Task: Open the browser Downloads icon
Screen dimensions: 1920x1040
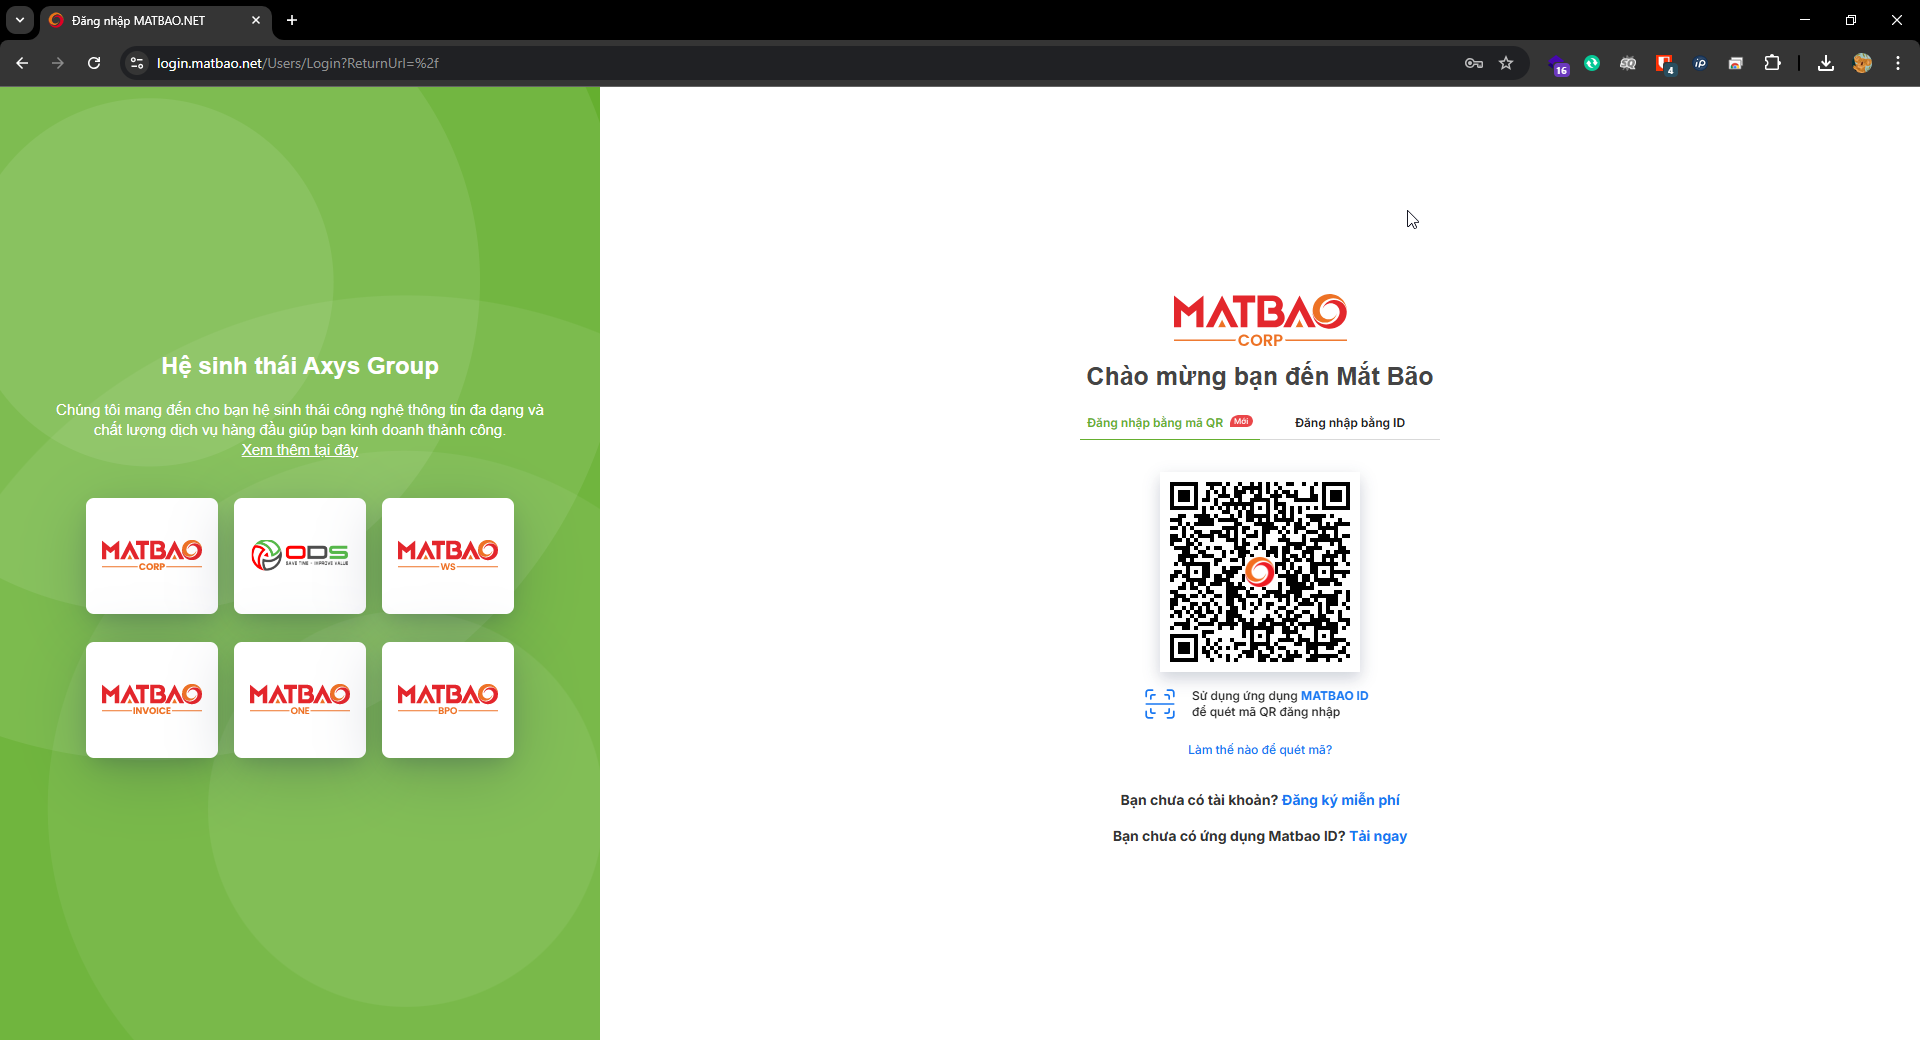Action: pyautogui.click(x=1825, y=63)
